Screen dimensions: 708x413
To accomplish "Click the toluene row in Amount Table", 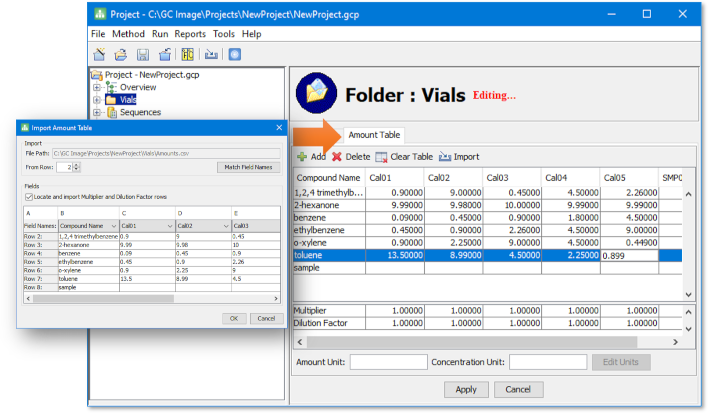I will pyautogui.click(x=488, y=255).
